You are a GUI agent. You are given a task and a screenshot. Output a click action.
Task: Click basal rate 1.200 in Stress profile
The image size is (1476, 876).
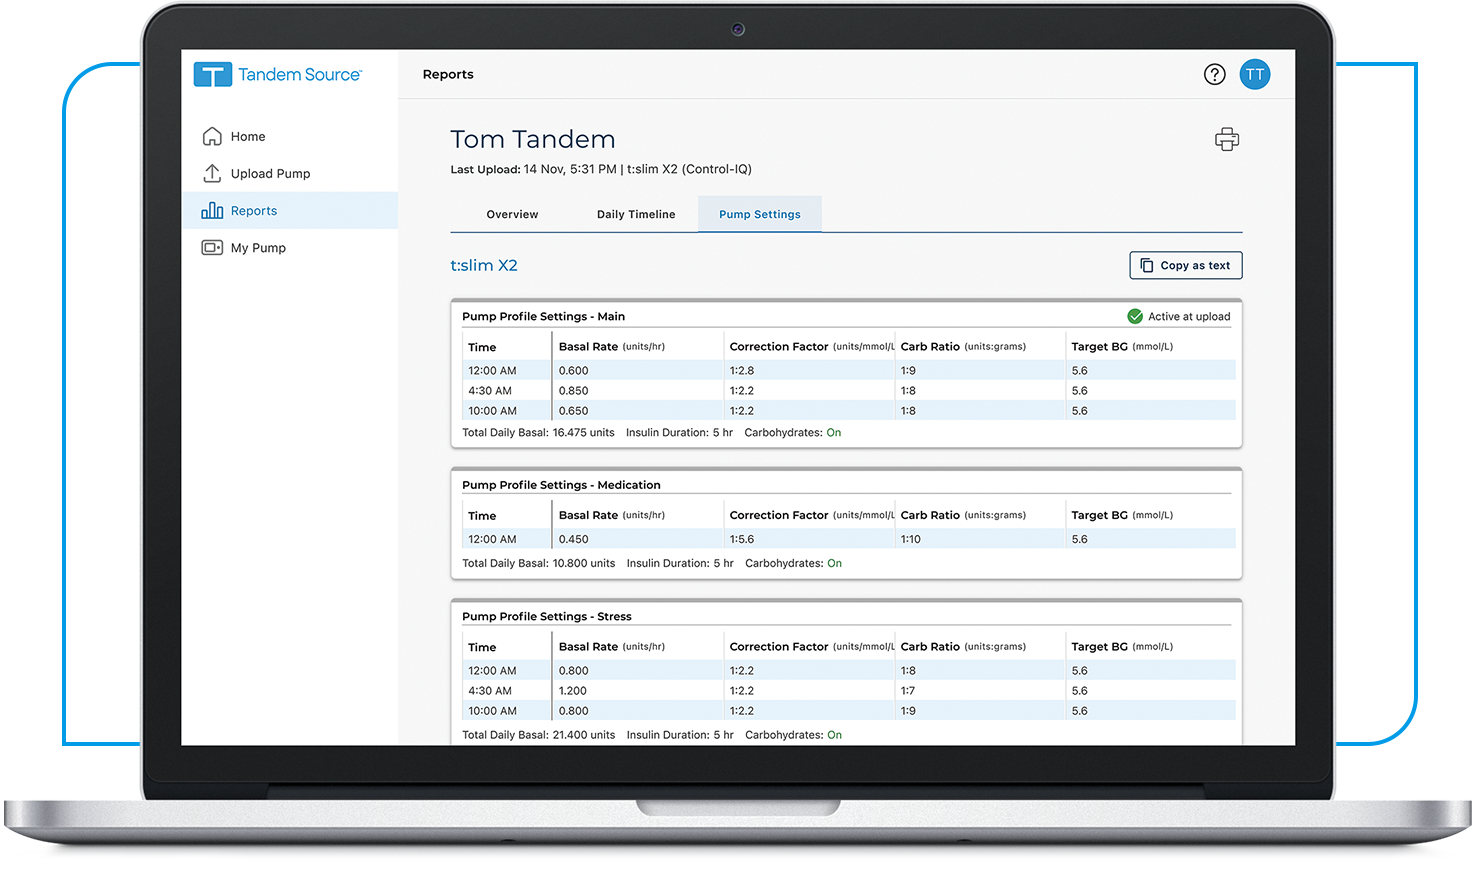[x=573, y=690]
